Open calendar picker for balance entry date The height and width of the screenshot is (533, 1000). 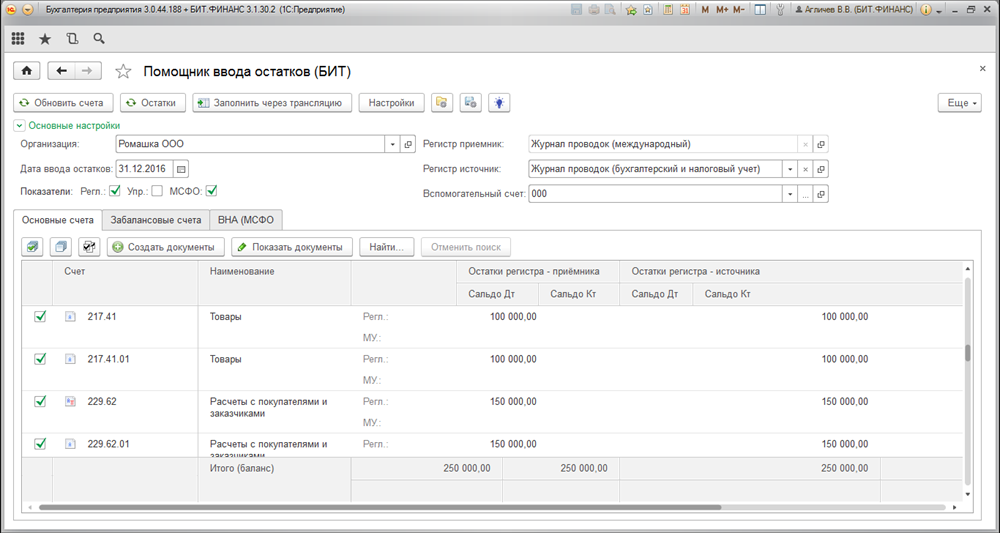[x=181, y=168]
